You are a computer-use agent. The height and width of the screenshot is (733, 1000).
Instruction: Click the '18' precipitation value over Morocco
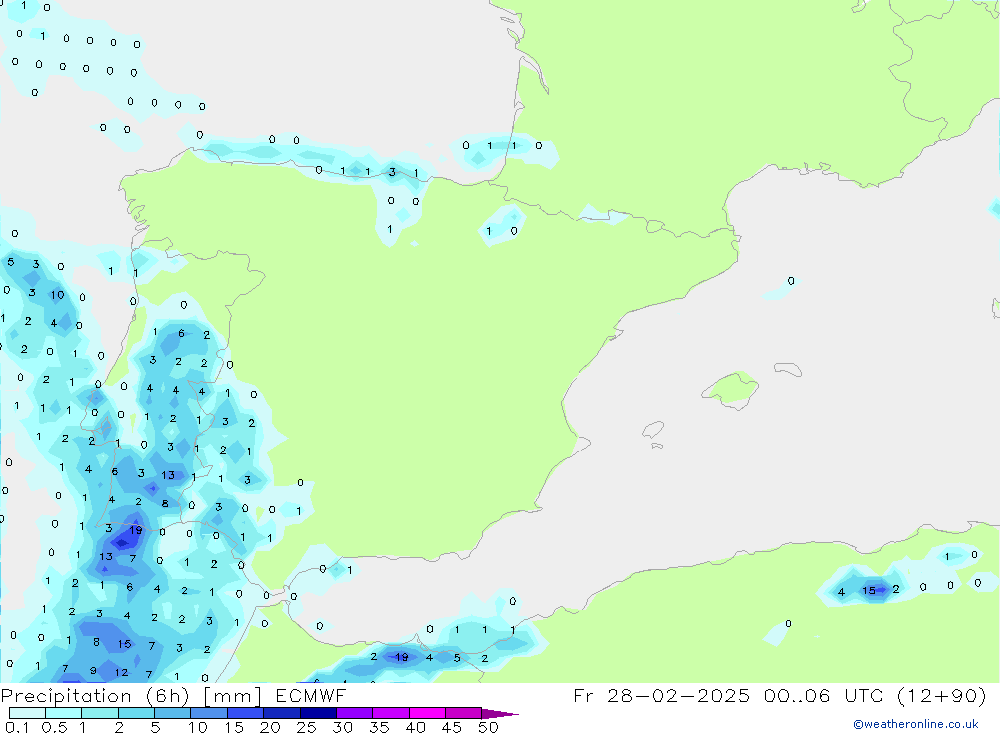(x=401, y=656)
